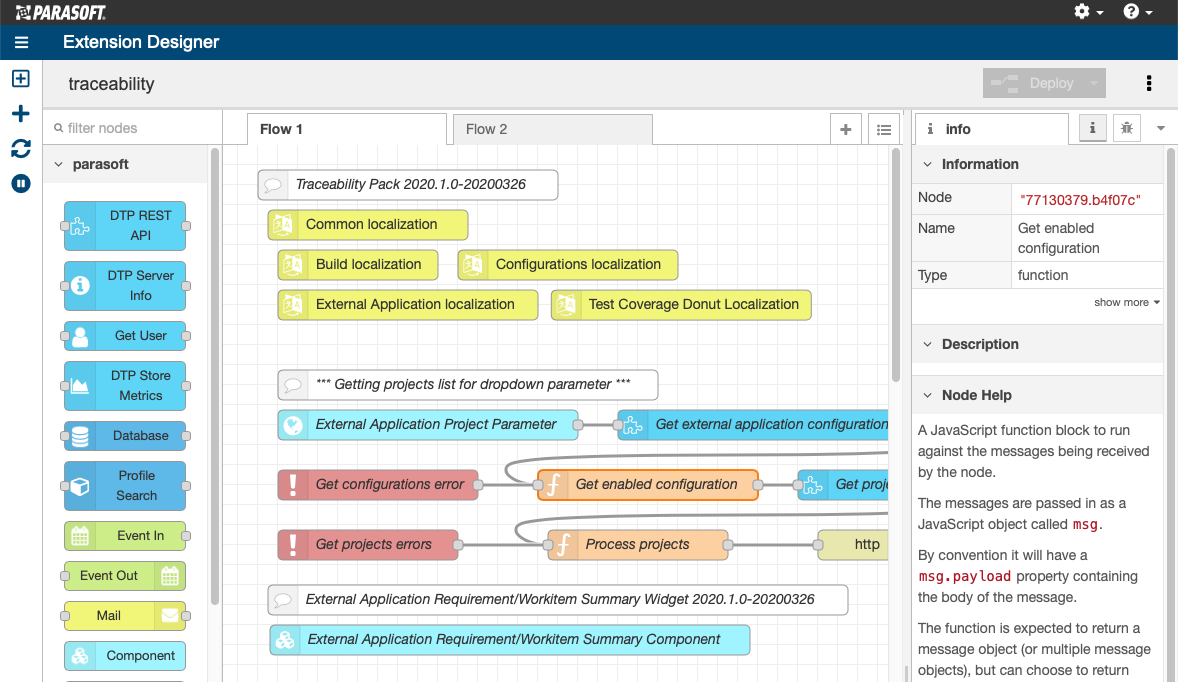1178x682 pixels.
Task: Click the blue plus icon in sidebar
Action: [x=21, y=113]
